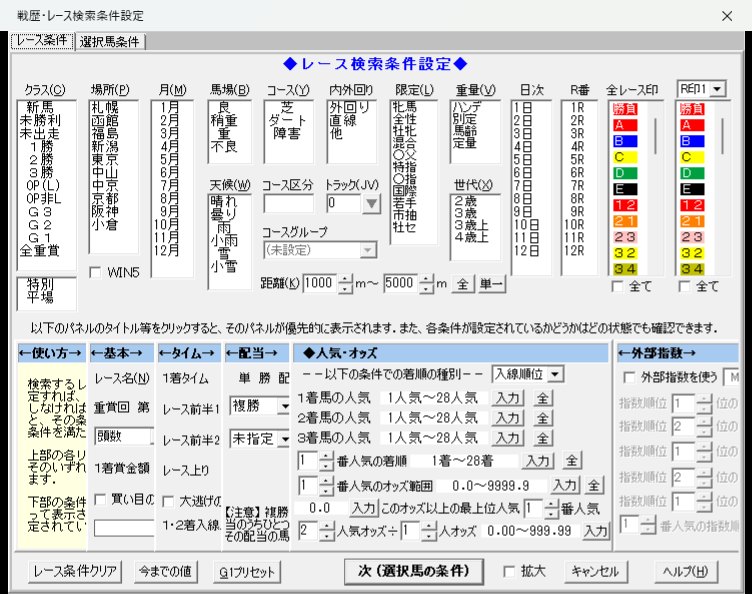Select 晴れ in 天候 list
The height and width of the screenshot is (594, 752).
223,201
